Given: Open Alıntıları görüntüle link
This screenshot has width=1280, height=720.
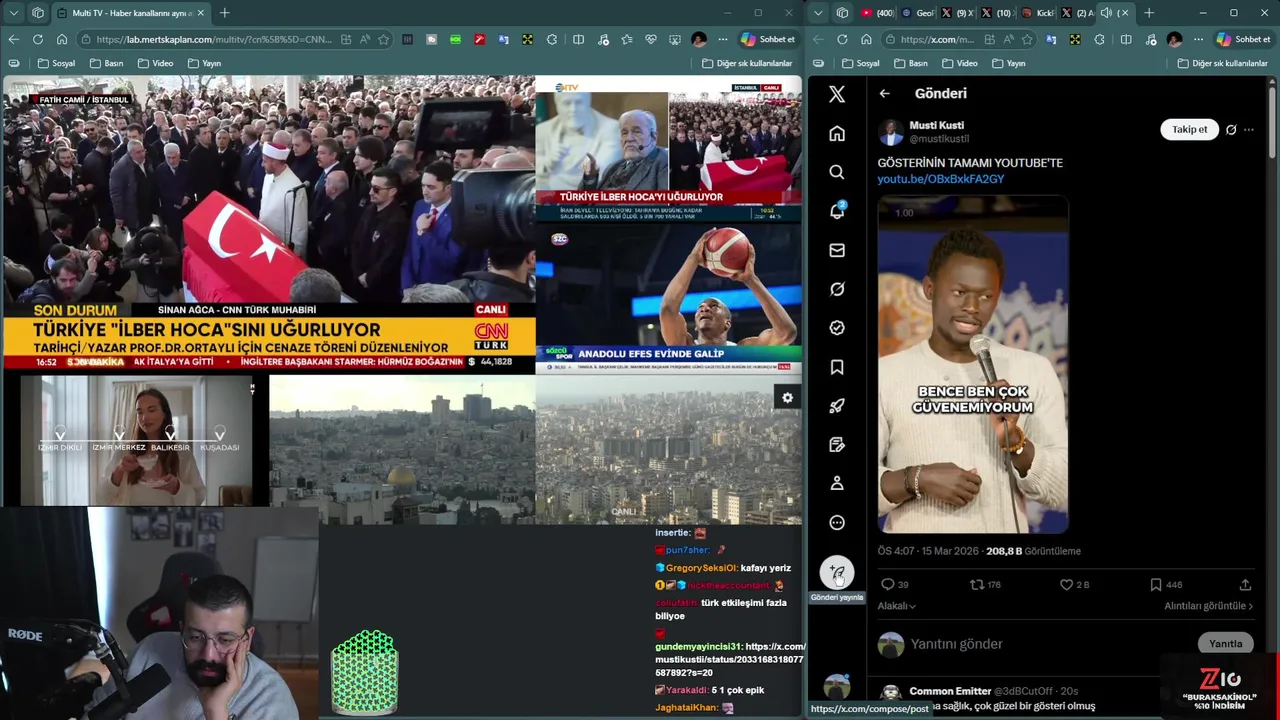Looking at the screenshot, I should 1208,606.
